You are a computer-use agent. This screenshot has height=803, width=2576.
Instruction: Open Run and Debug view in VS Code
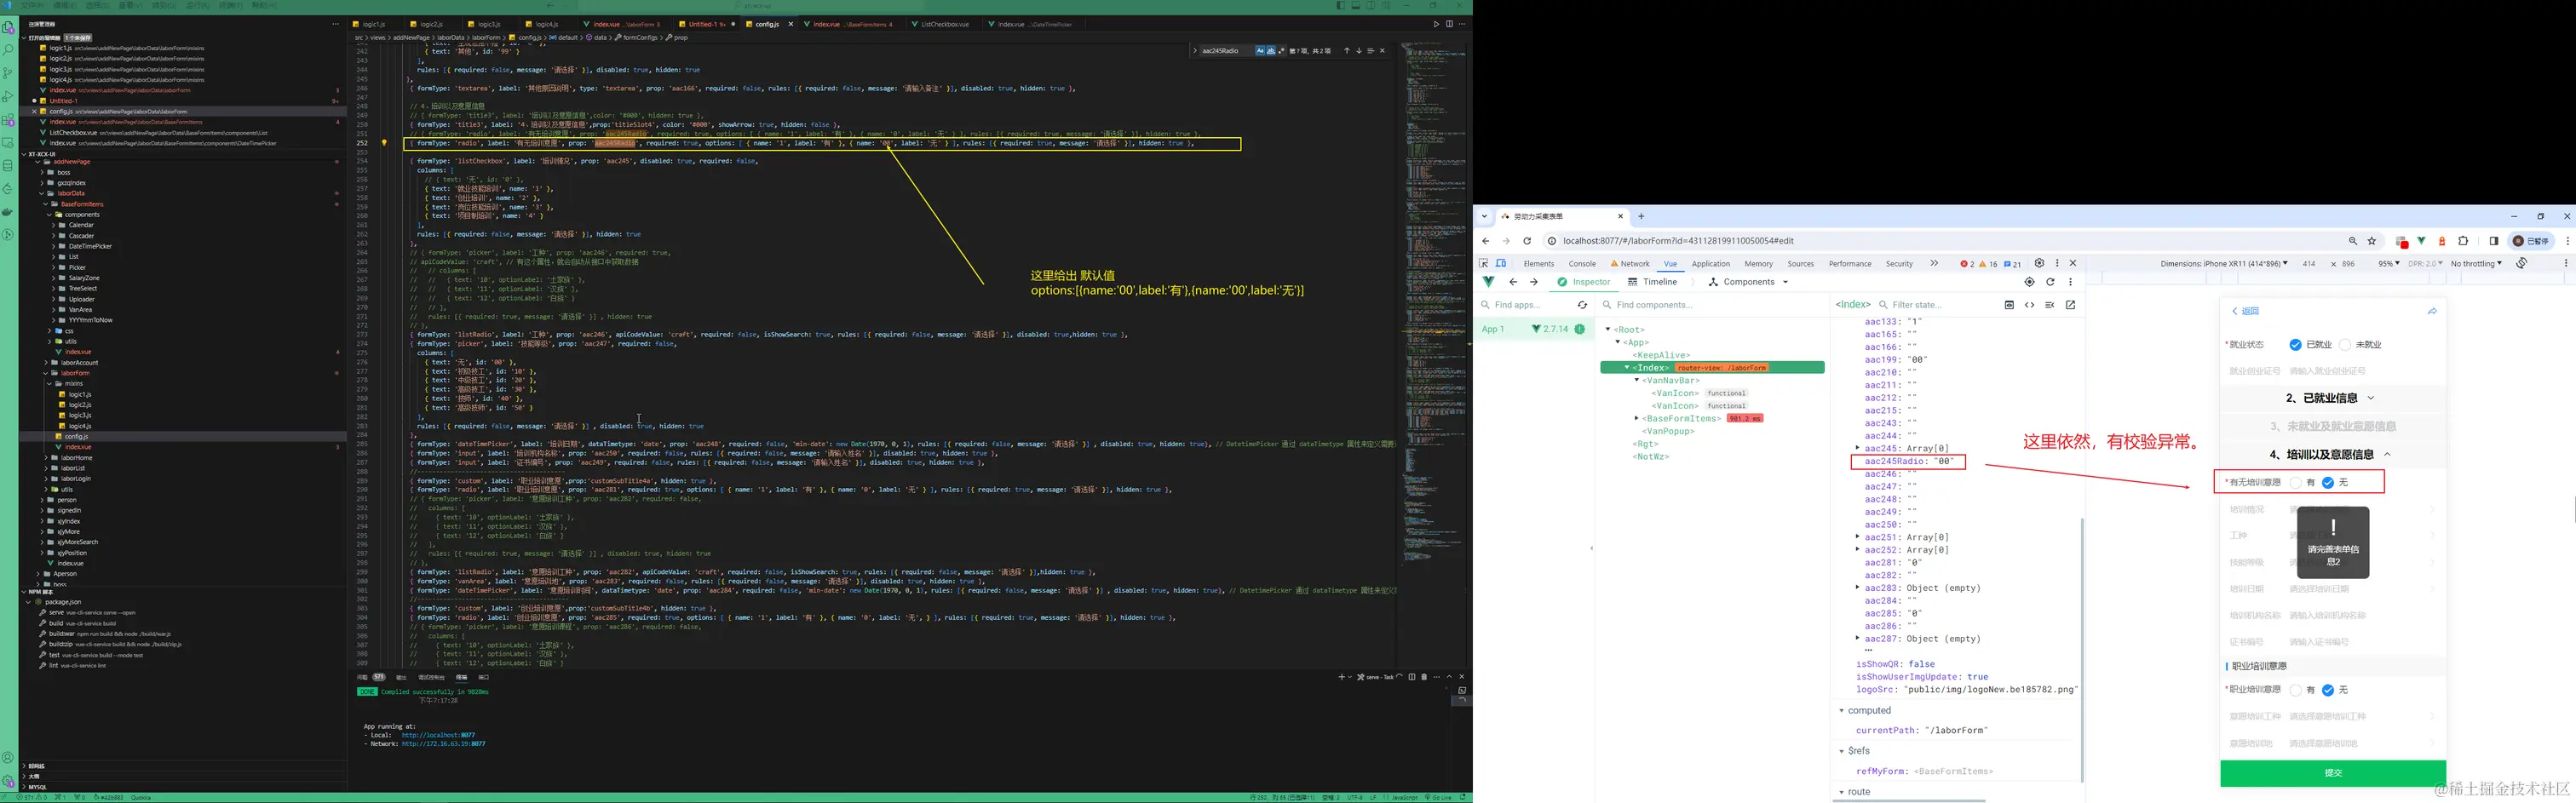(9, 97)
